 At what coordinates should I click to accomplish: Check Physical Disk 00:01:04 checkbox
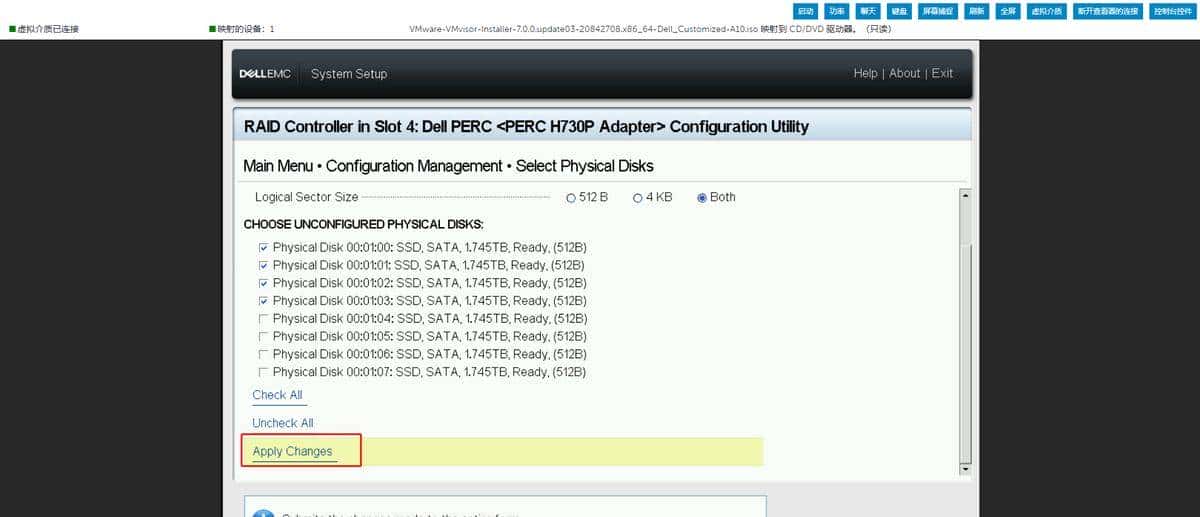coord(263,318)
